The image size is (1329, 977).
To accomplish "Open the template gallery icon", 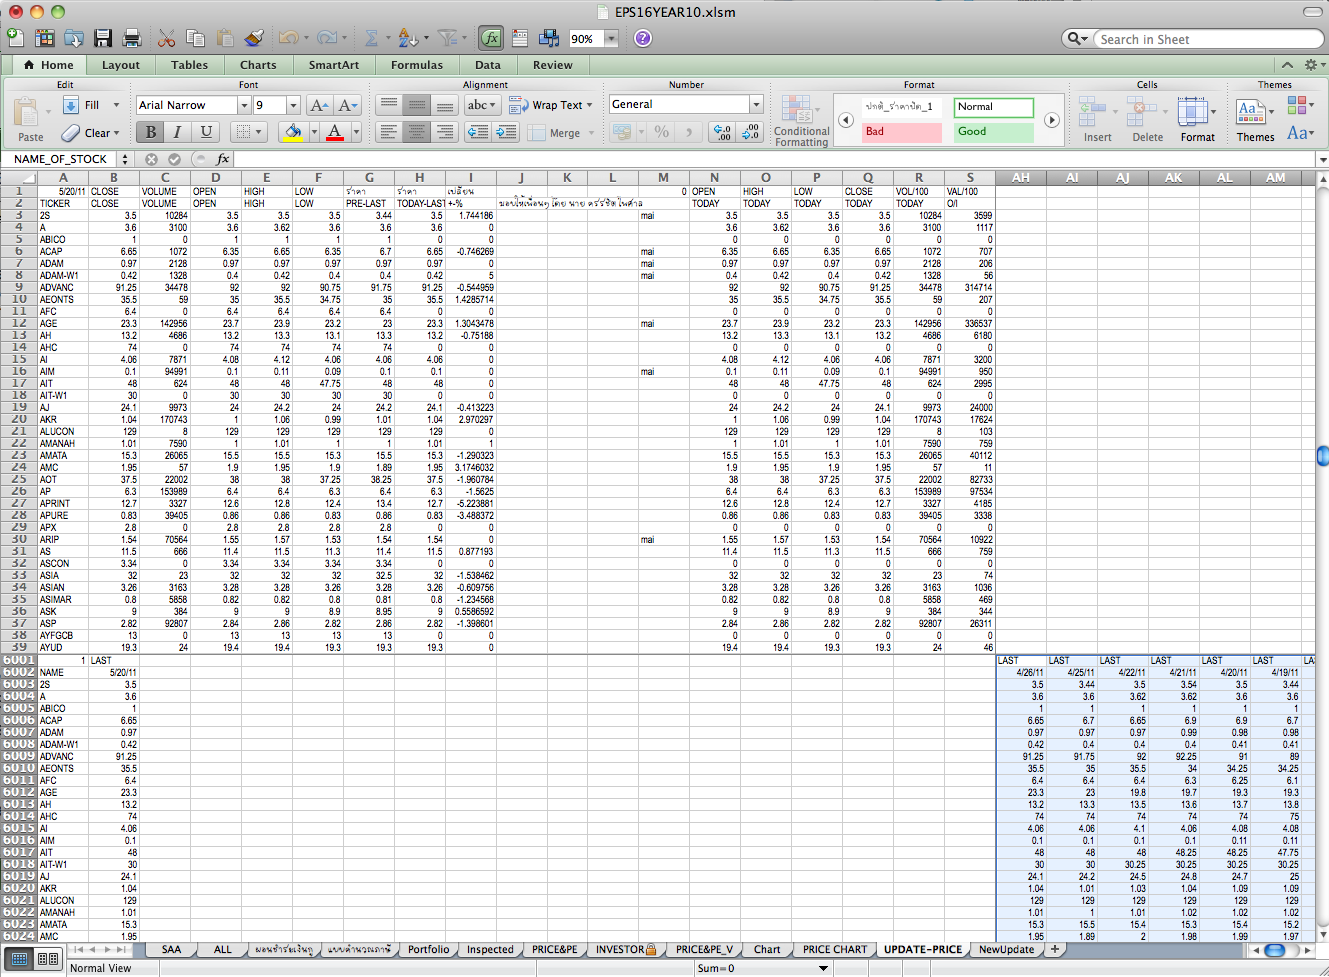I will (44, 38).
